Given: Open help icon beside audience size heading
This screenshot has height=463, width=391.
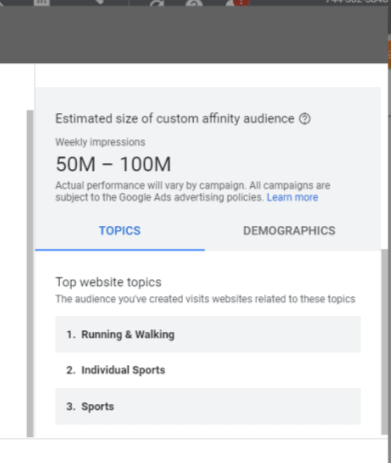Looking at the screenshot, I should 304,119.
